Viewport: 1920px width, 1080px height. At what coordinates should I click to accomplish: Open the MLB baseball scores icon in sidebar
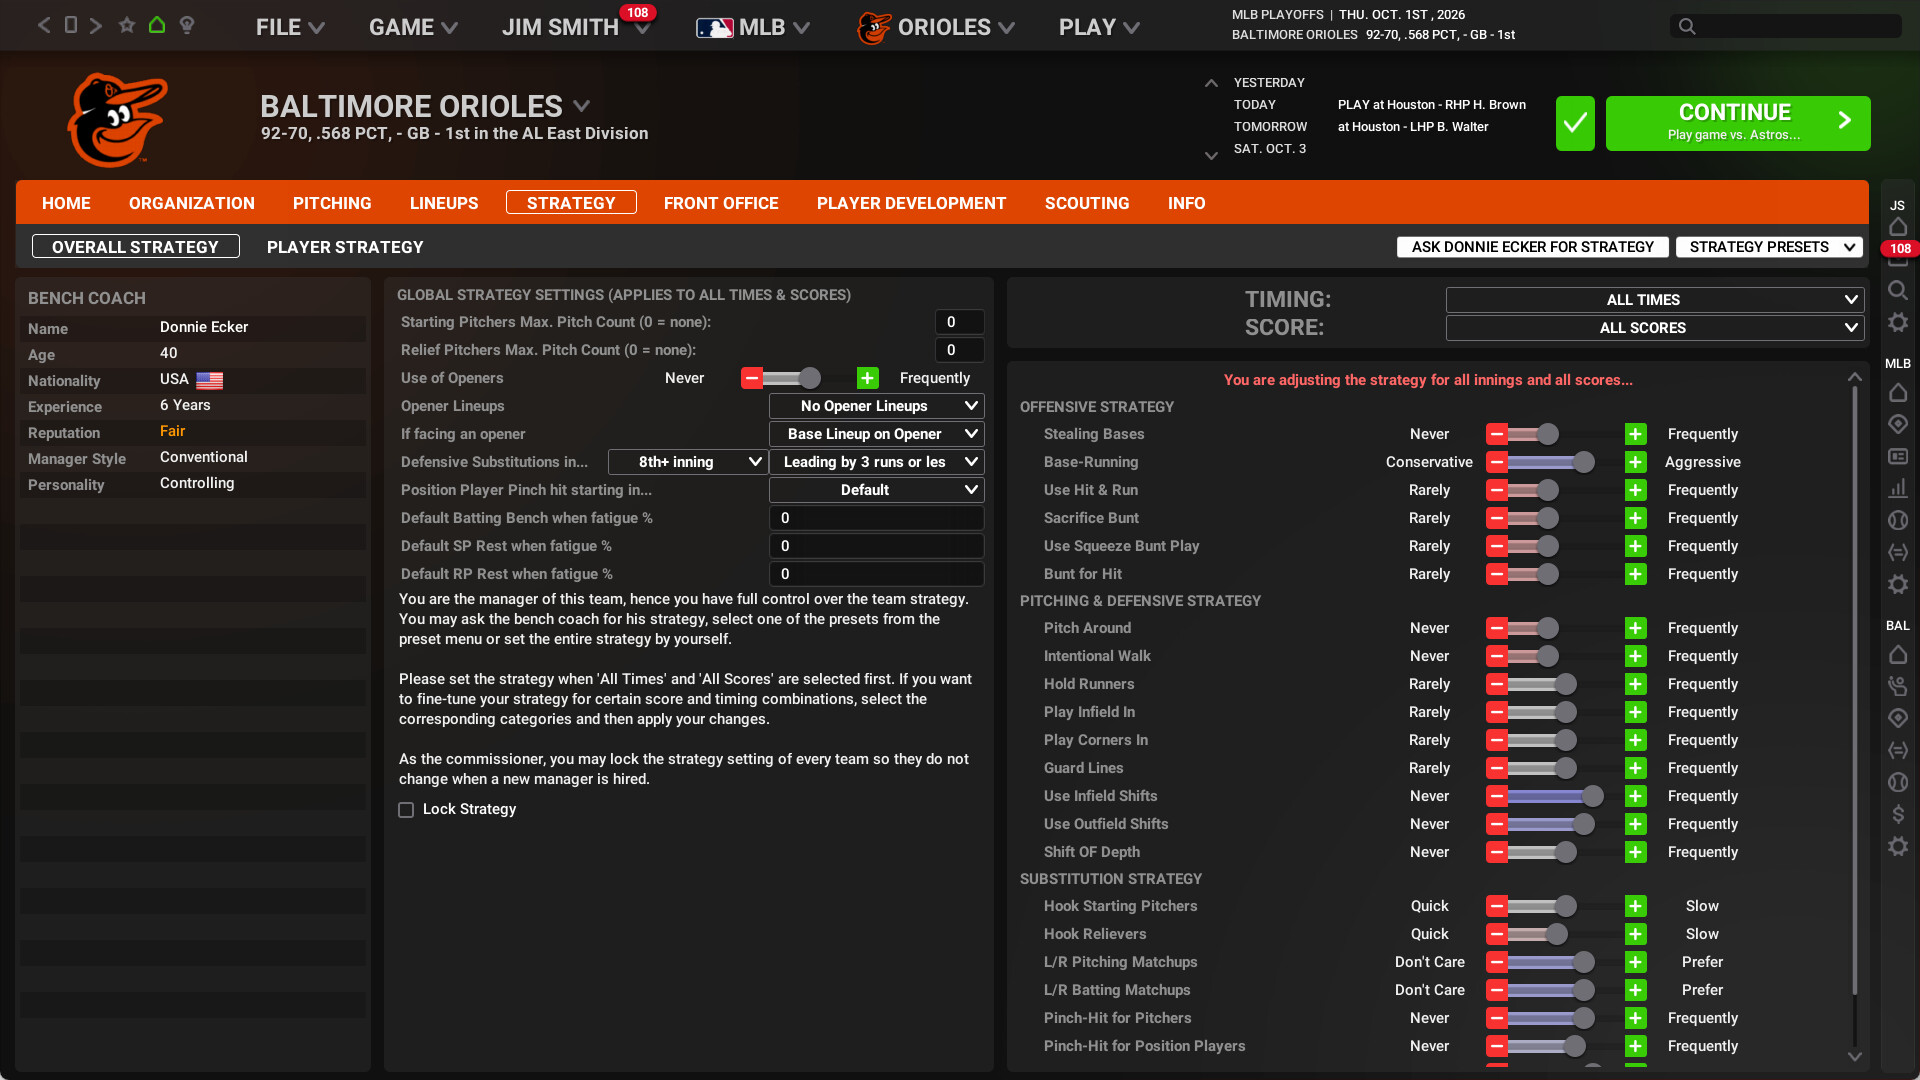tap(1898, 520)
